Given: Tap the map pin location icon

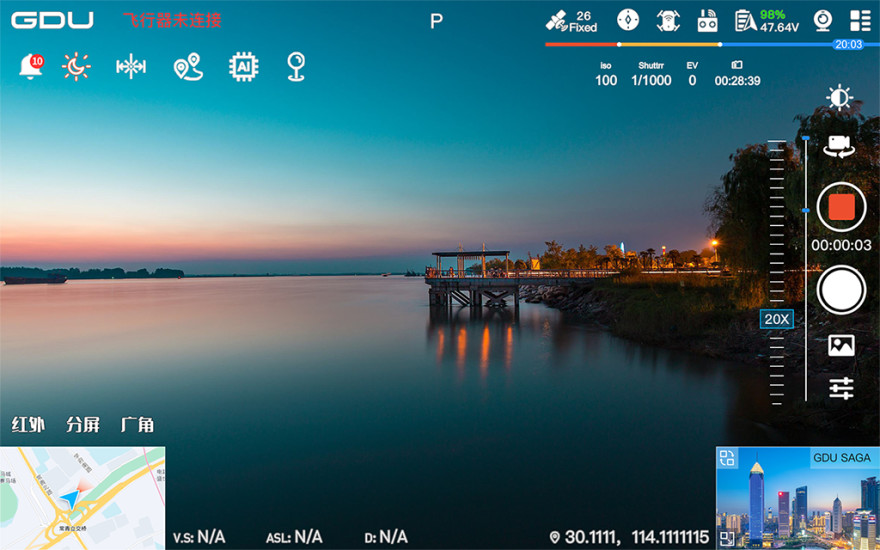Looking at the screenshot, I should tap(296, 67).
